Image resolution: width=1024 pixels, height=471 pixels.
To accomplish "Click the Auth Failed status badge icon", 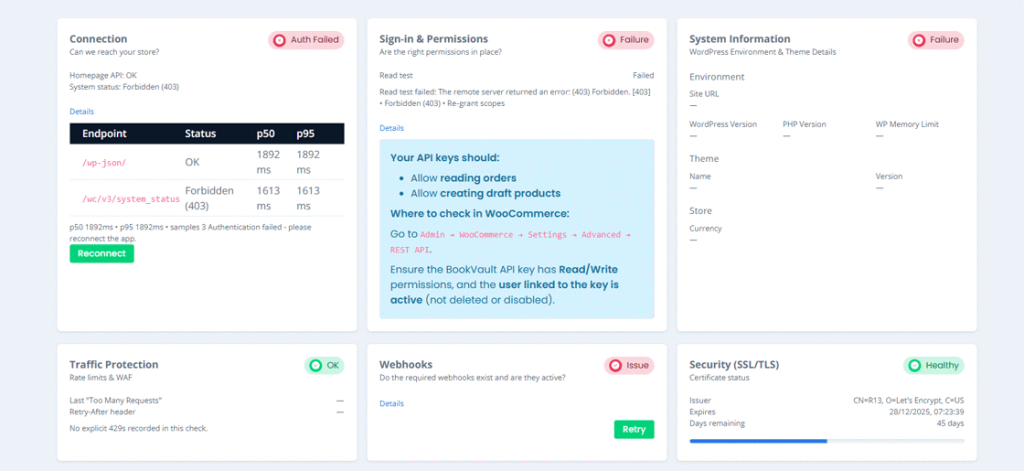I will [281, 40].
